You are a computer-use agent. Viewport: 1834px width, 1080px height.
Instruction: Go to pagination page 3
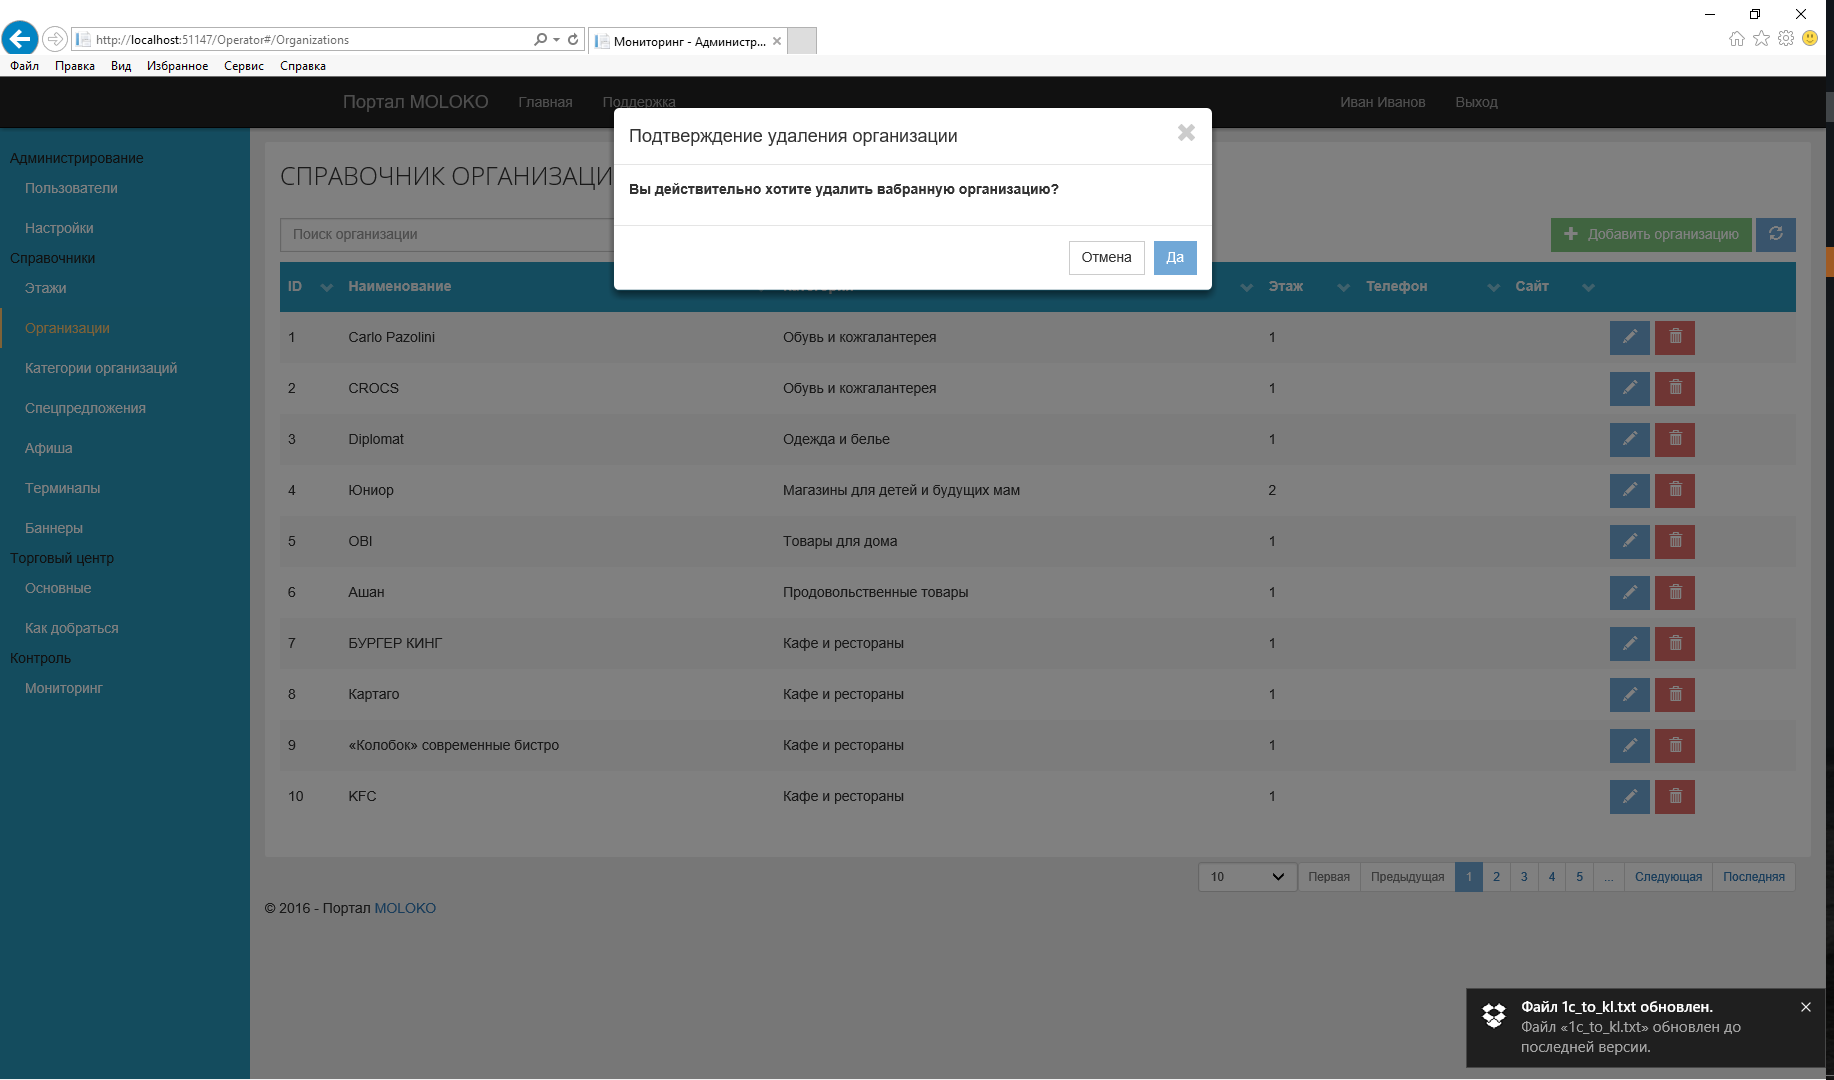tap(1524, 877)
